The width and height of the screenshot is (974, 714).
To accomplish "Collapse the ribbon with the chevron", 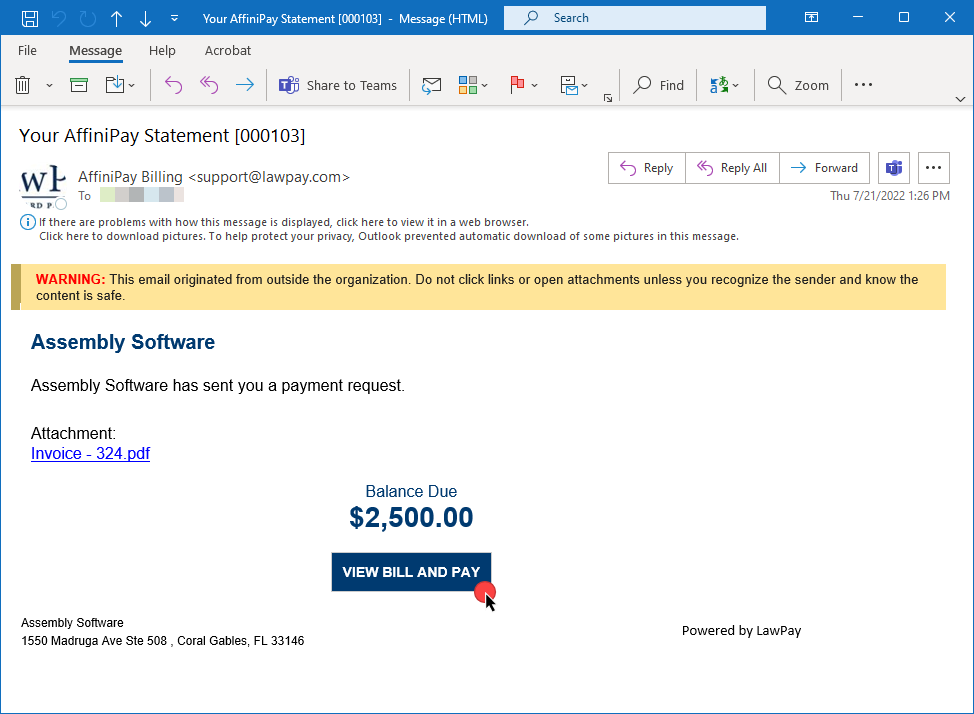I will coord(960,99).
